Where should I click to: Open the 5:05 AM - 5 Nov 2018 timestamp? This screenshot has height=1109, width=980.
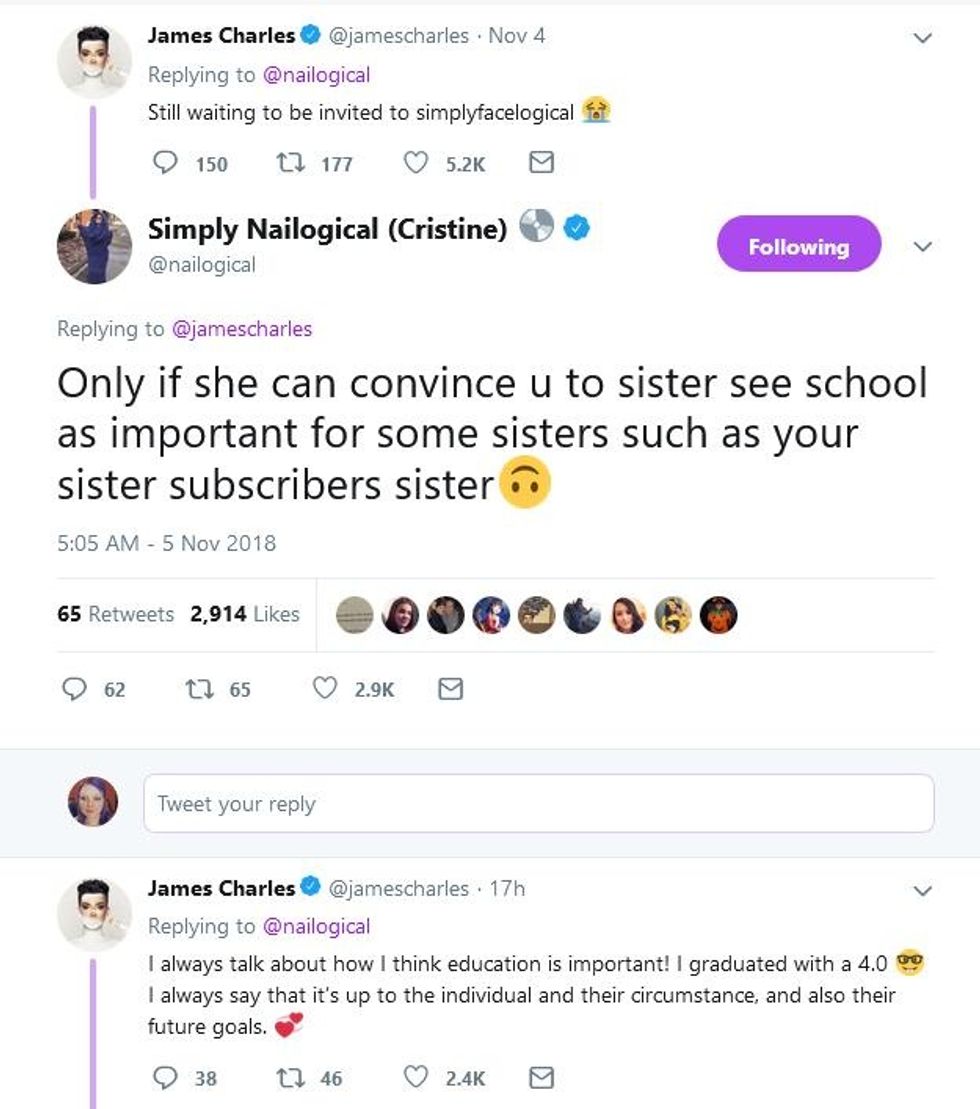pos(166,543)
